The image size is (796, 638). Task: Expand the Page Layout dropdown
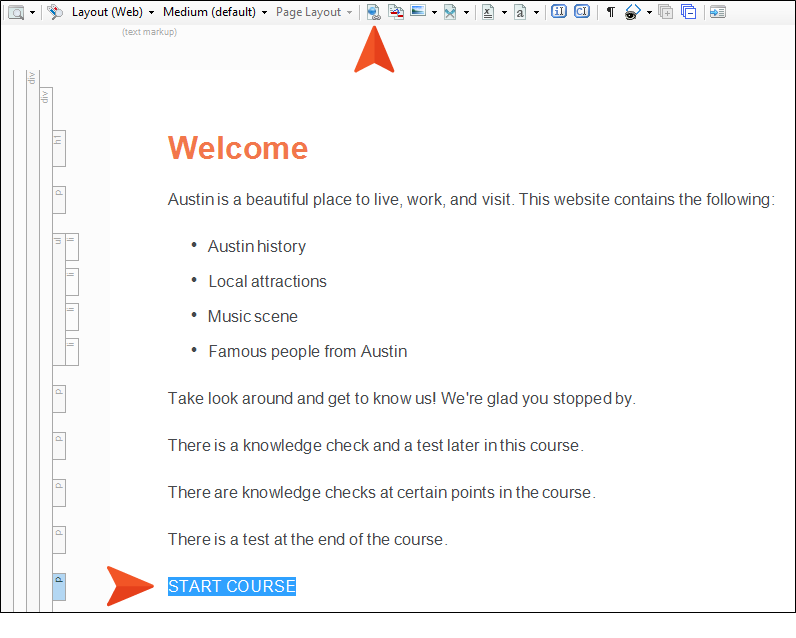click(314, 12)
